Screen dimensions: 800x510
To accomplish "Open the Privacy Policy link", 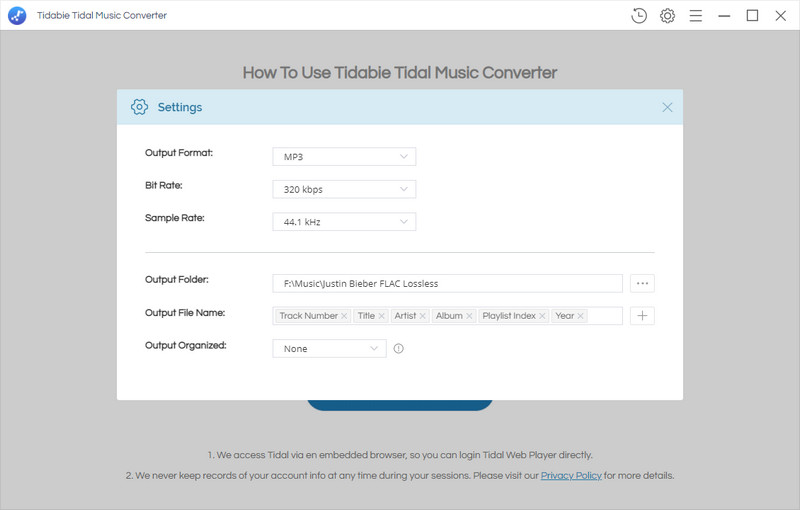I will tap(571, 475).
